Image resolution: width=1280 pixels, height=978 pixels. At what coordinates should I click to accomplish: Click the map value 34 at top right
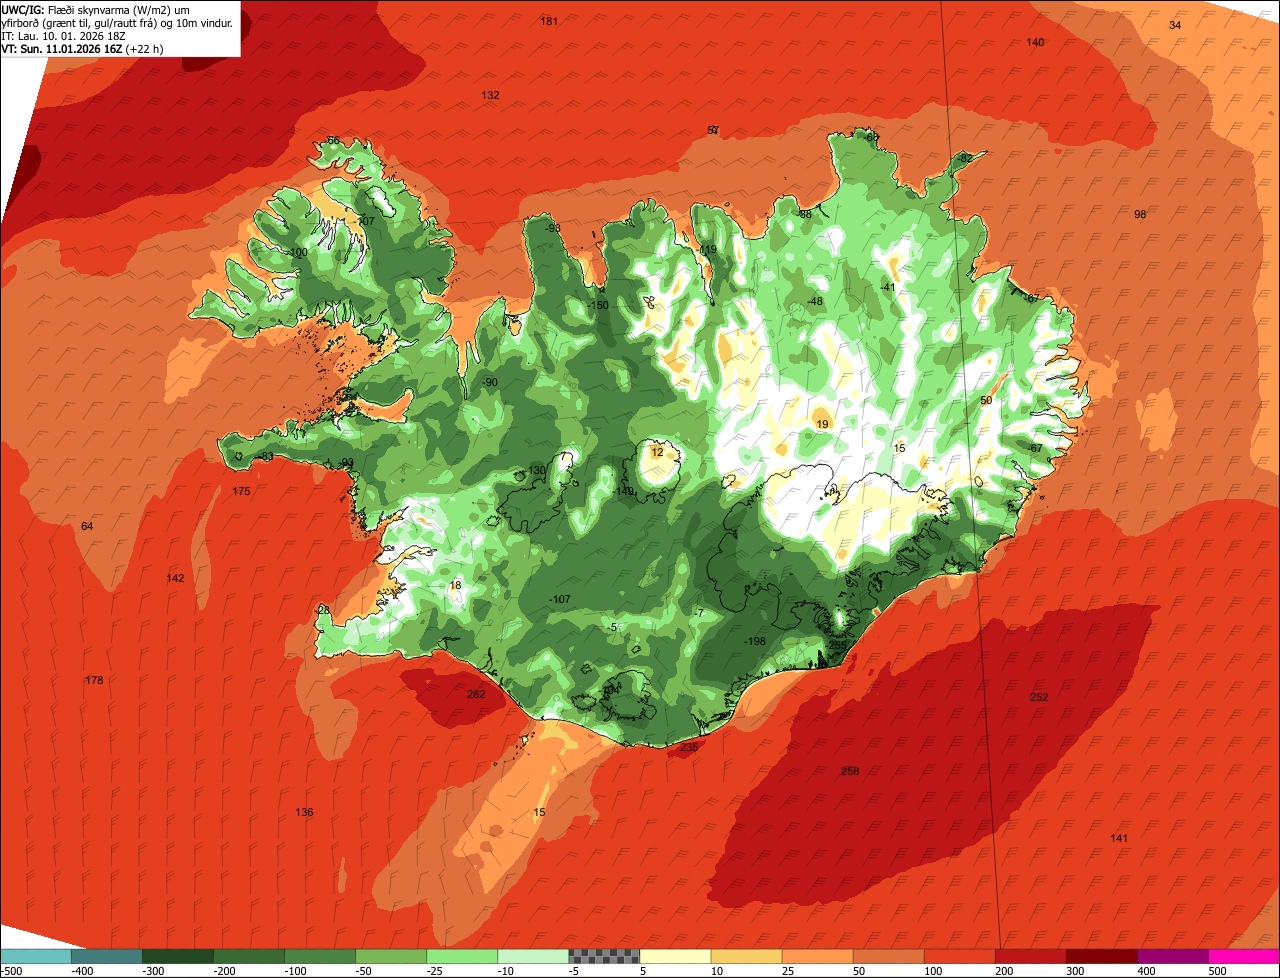[x=1175, y=25]
